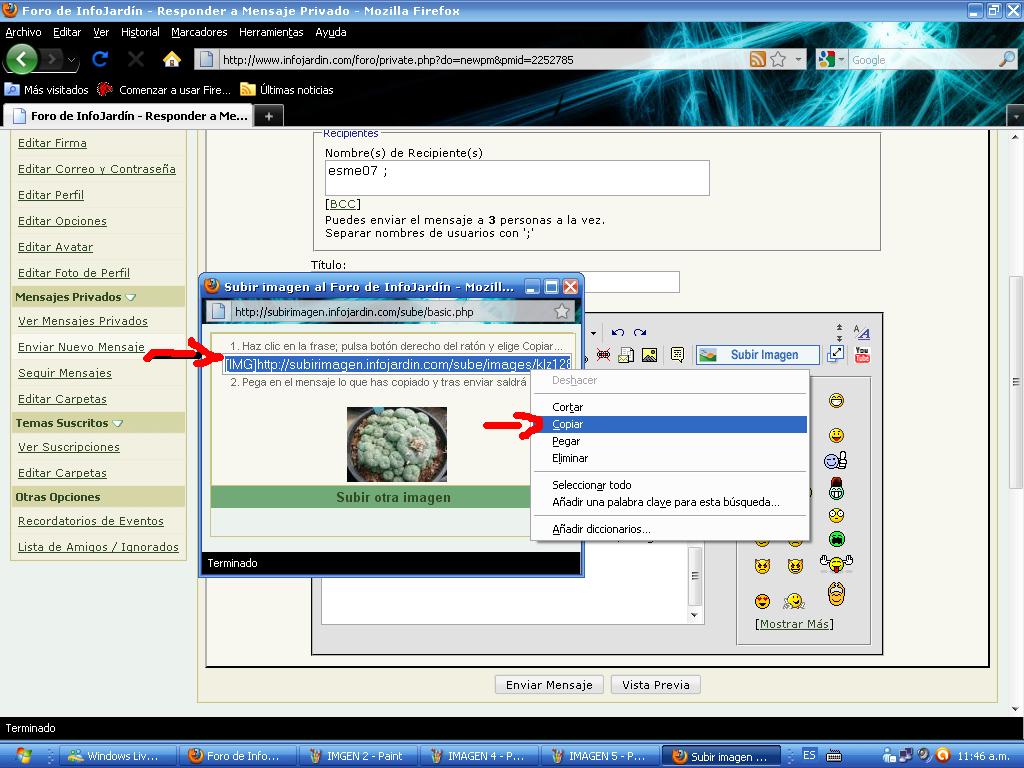
Task: Click the redo arrow in message editor
Action: pyautogui.click(x=640, y=332)
